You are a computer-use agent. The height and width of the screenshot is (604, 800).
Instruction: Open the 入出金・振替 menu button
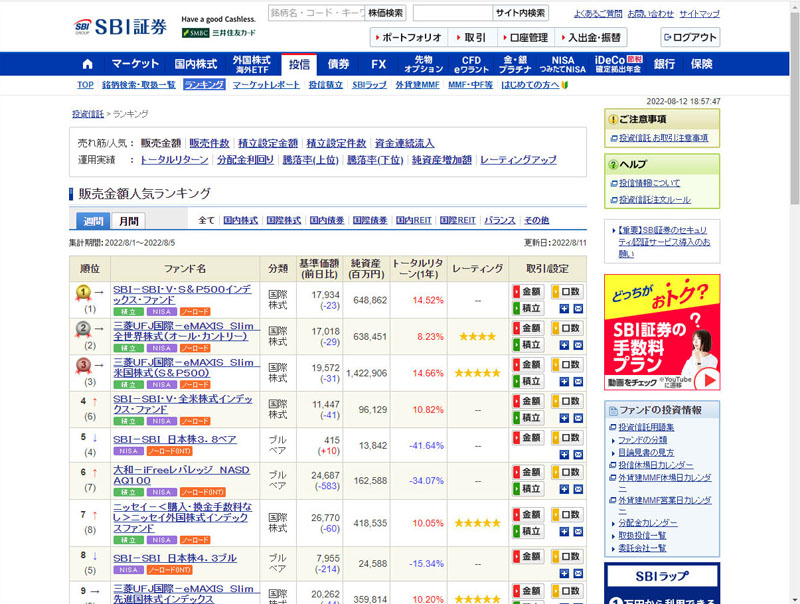point(592,38)
